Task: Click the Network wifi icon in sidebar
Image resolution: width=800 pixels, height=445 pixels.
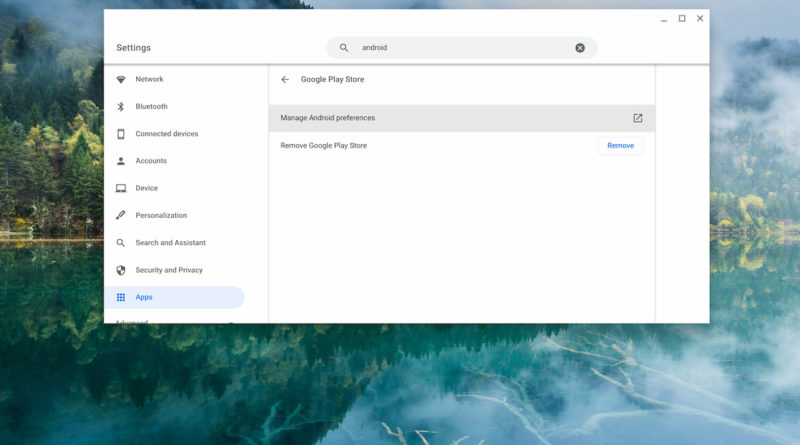Action: (x=121, y=80)
